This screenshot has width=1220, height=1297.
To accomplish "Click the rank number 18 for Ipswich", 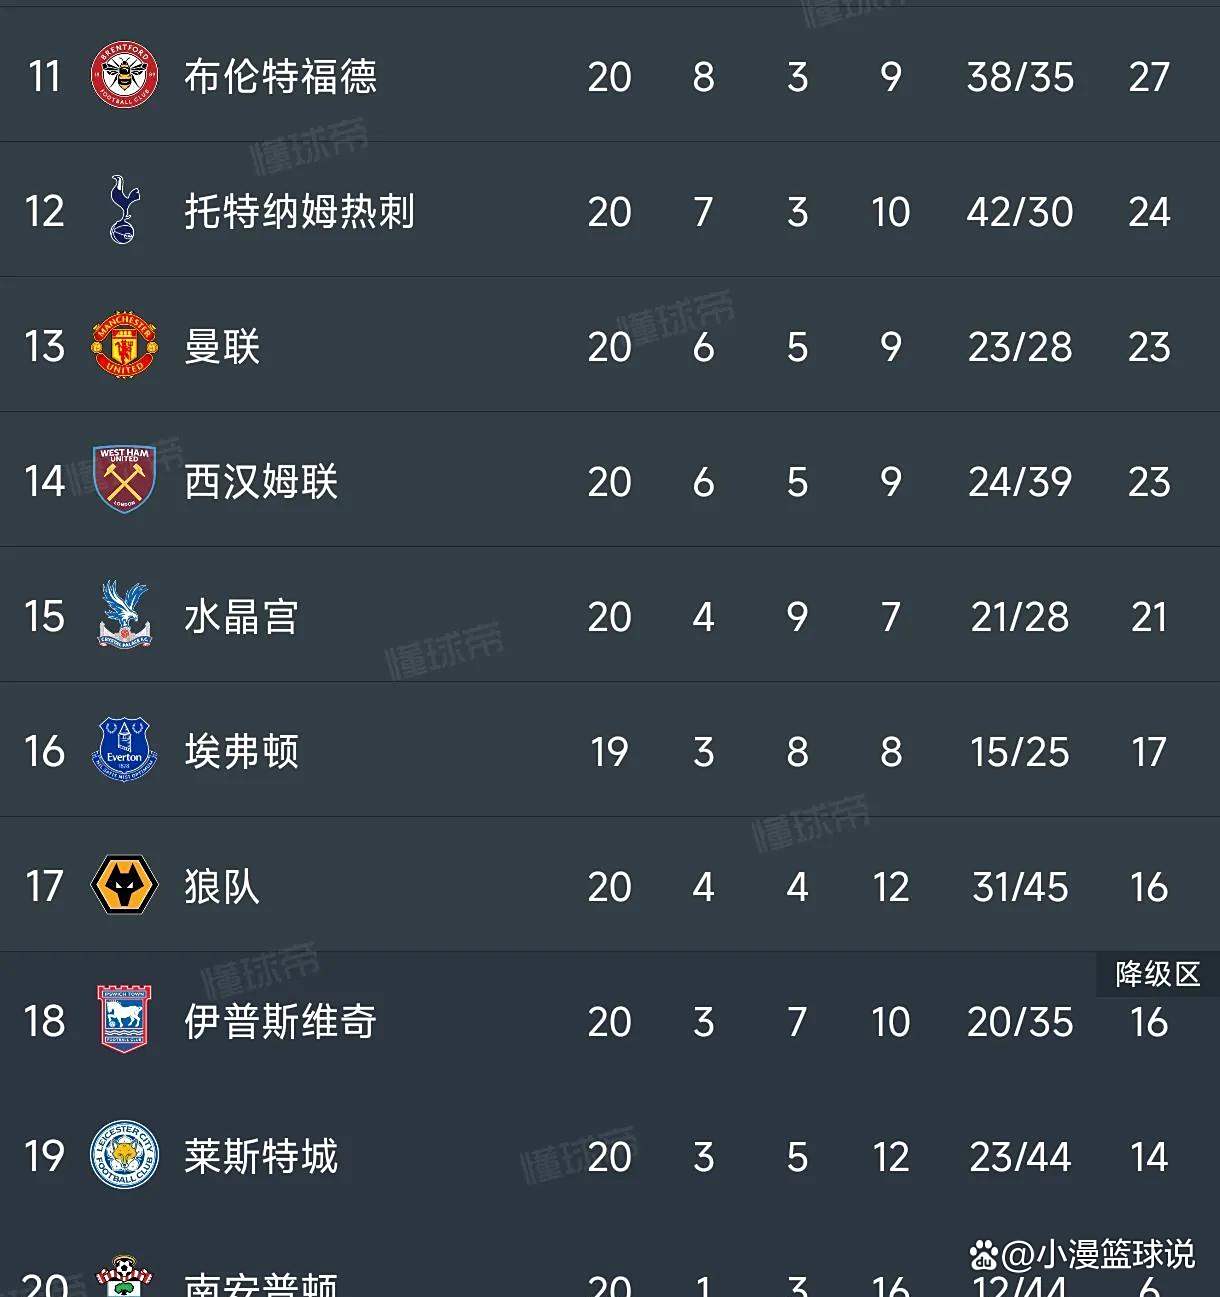I will [x=43, y=1021].
